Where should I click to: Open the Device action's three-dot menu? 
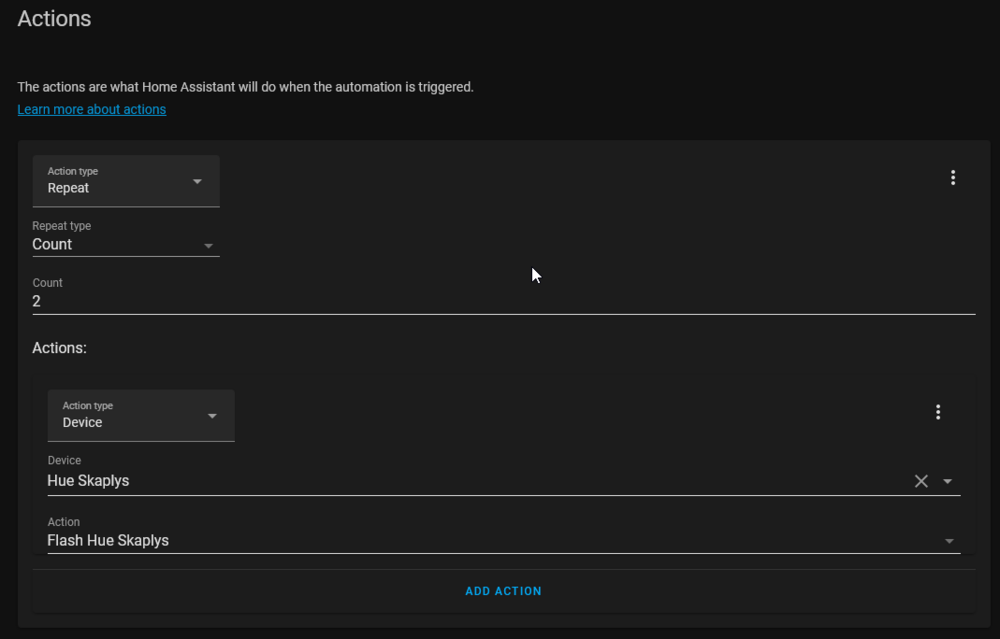pyautogui.click(x=937, y=412)
